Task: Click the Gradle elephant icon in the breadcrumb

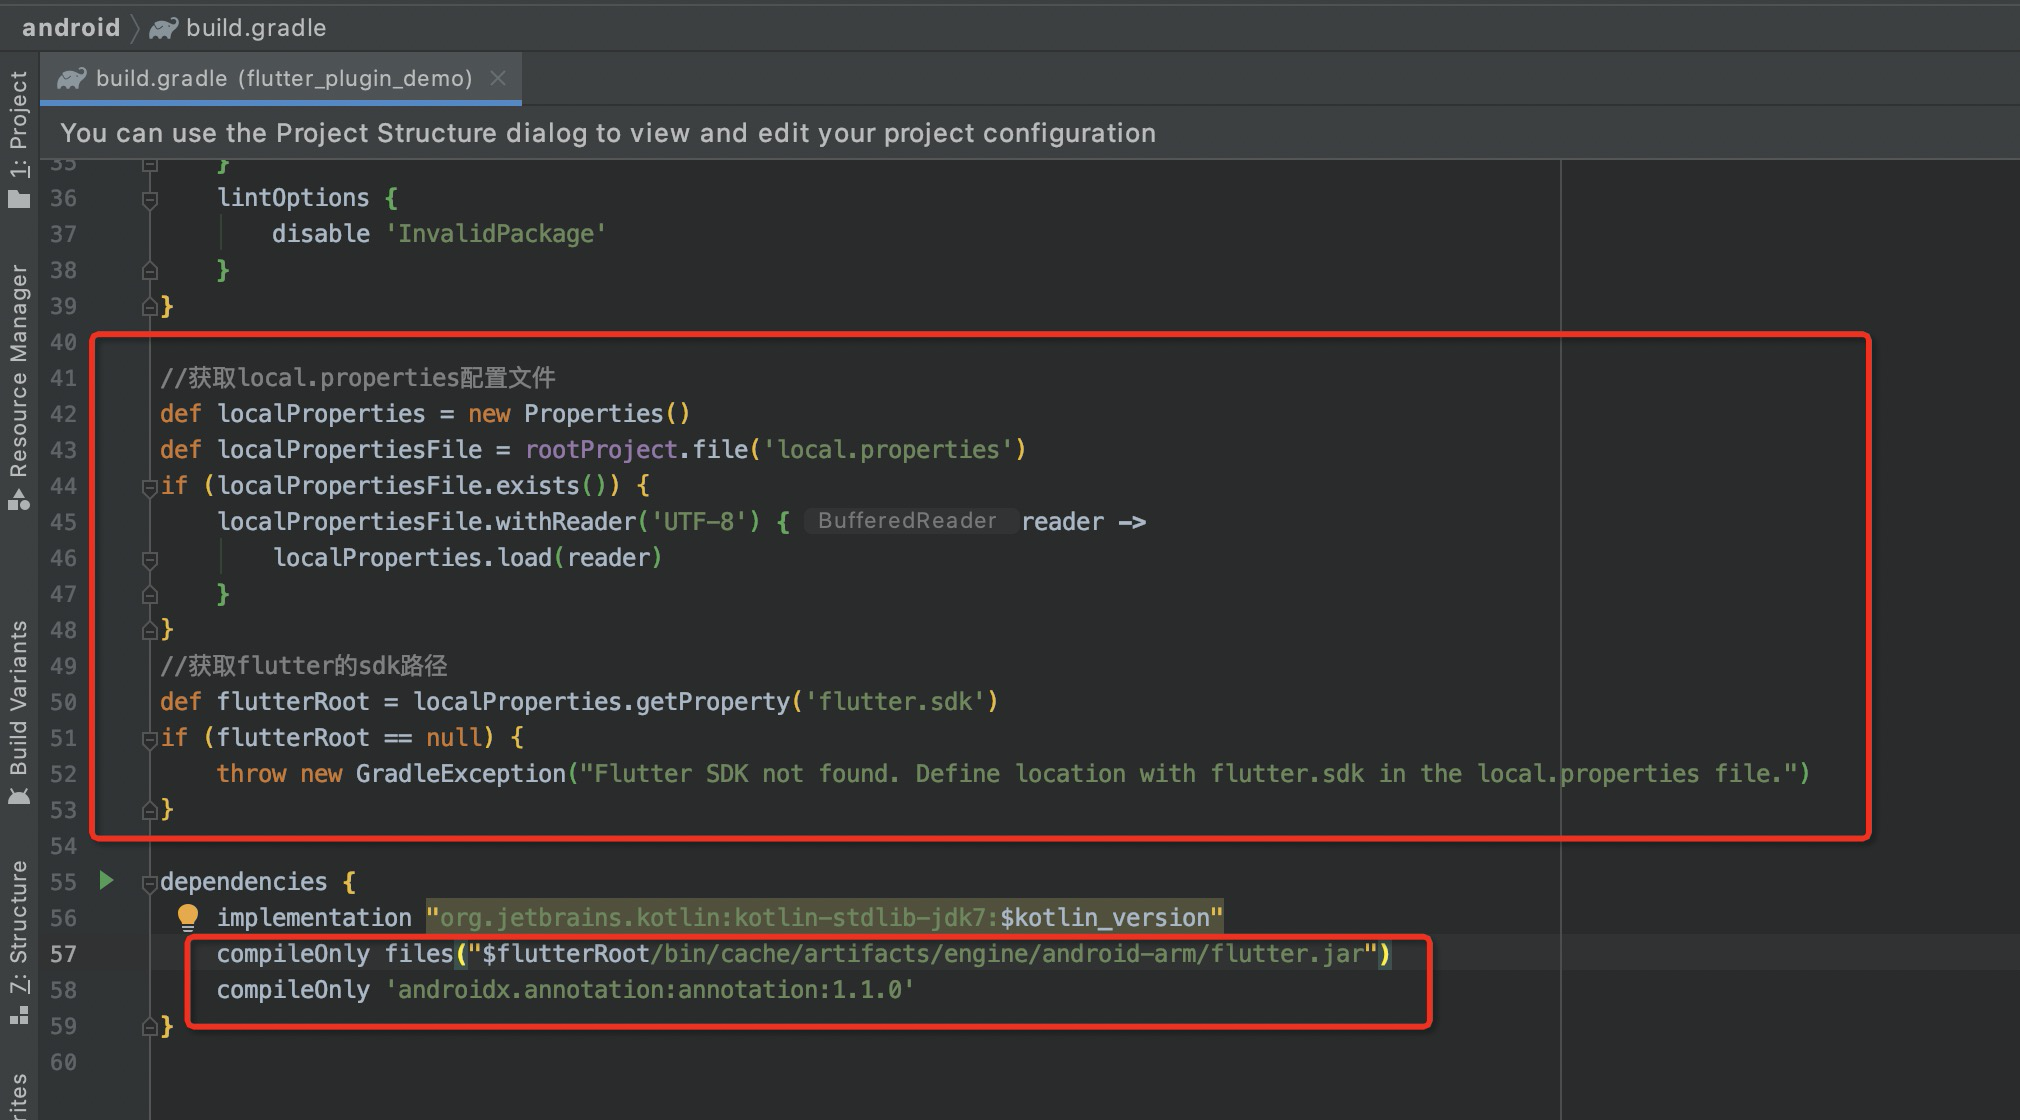Action: (x=162, y=27)
